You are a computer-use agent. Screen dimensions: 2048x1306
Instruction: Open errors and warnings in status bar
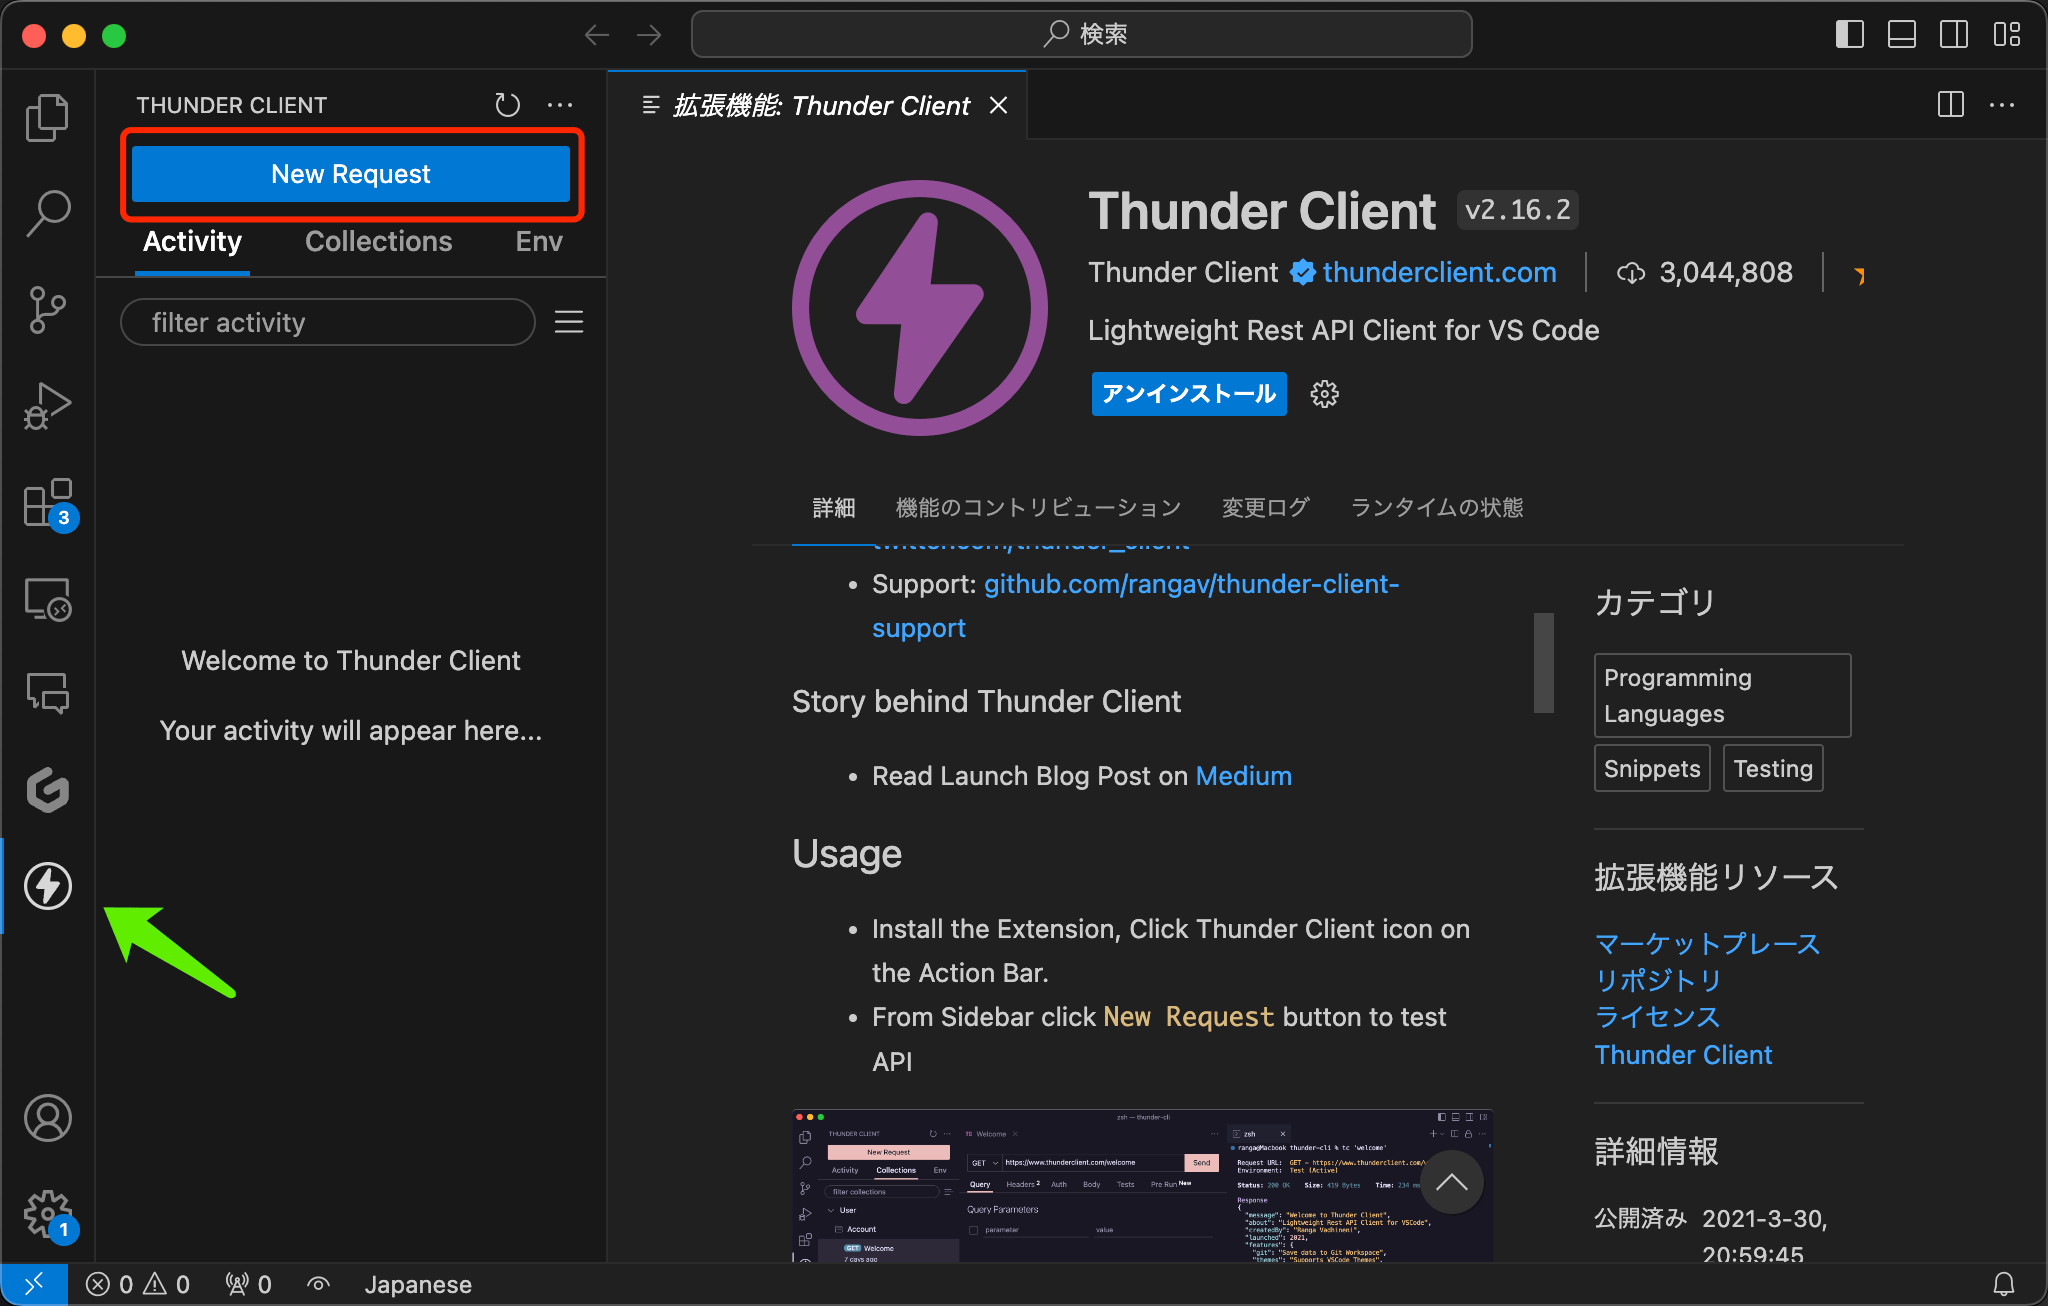(138, 1284)
